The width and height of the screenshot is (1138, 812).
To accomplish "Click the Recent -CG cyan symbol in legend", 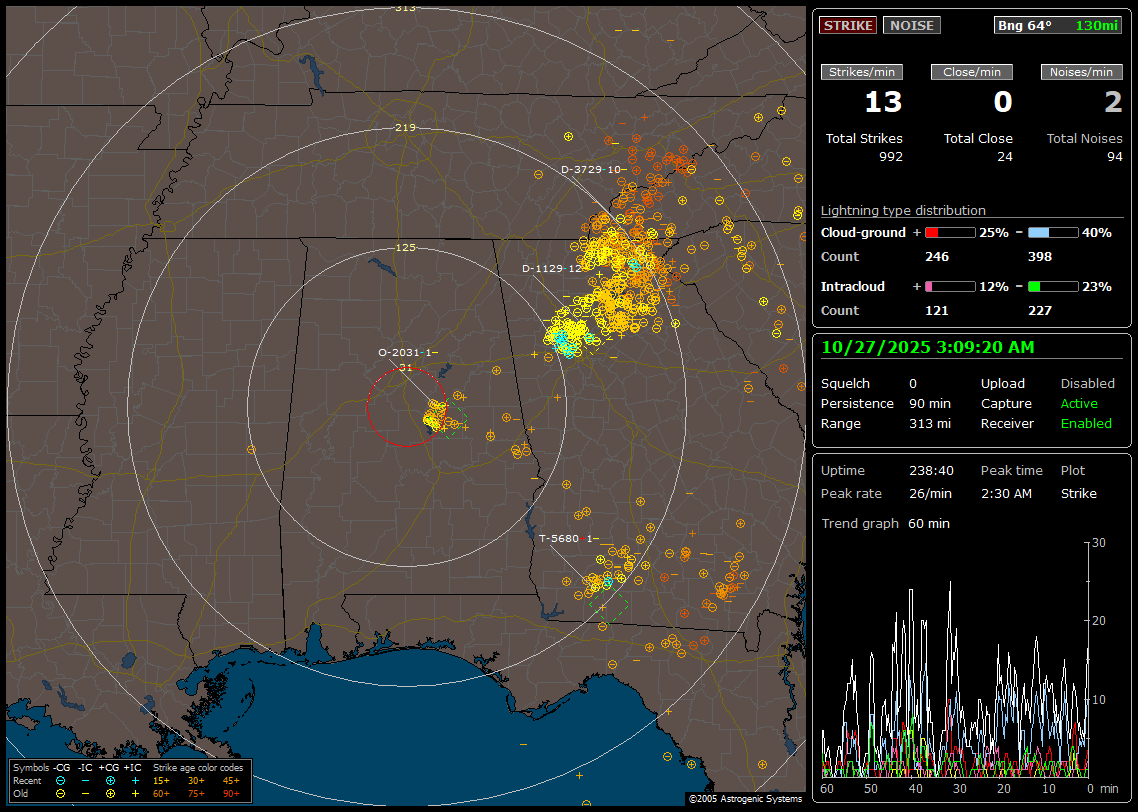I will [x=61, y=780].
